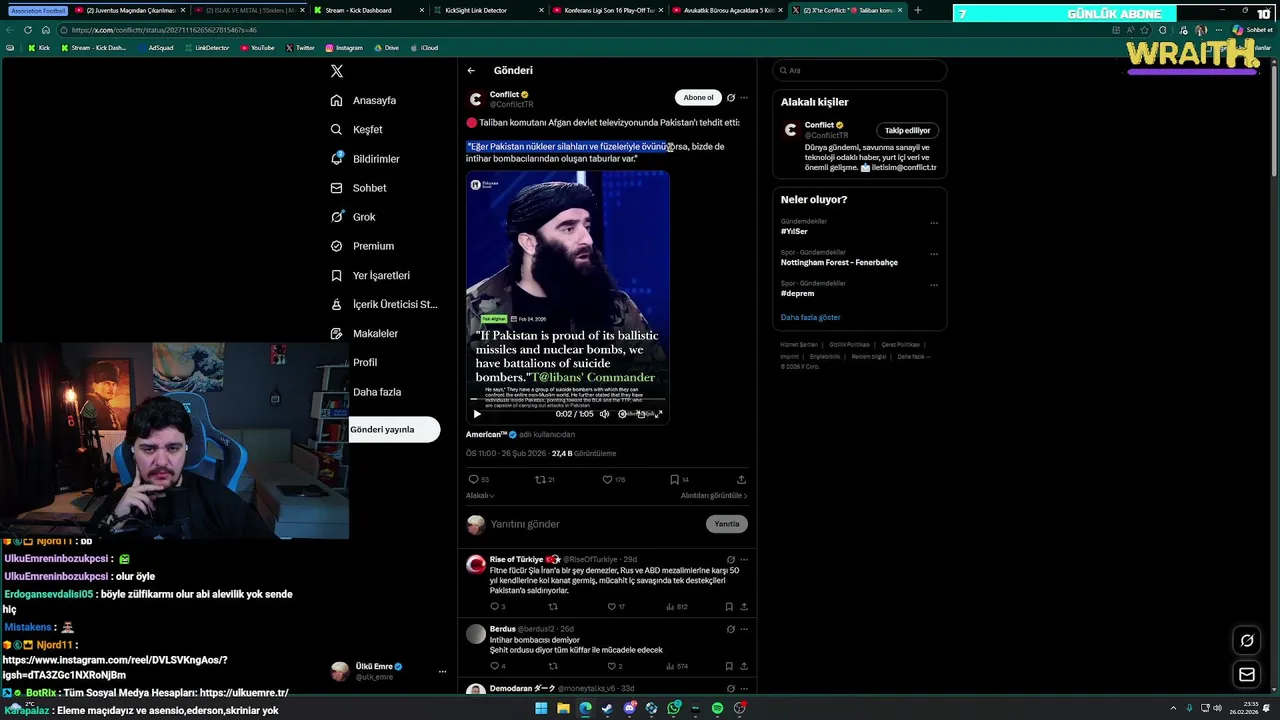The width and height of the screenshot is (1280, 720).
Task: Open Grok from sidebar
Action: click(x=353, y=217)
